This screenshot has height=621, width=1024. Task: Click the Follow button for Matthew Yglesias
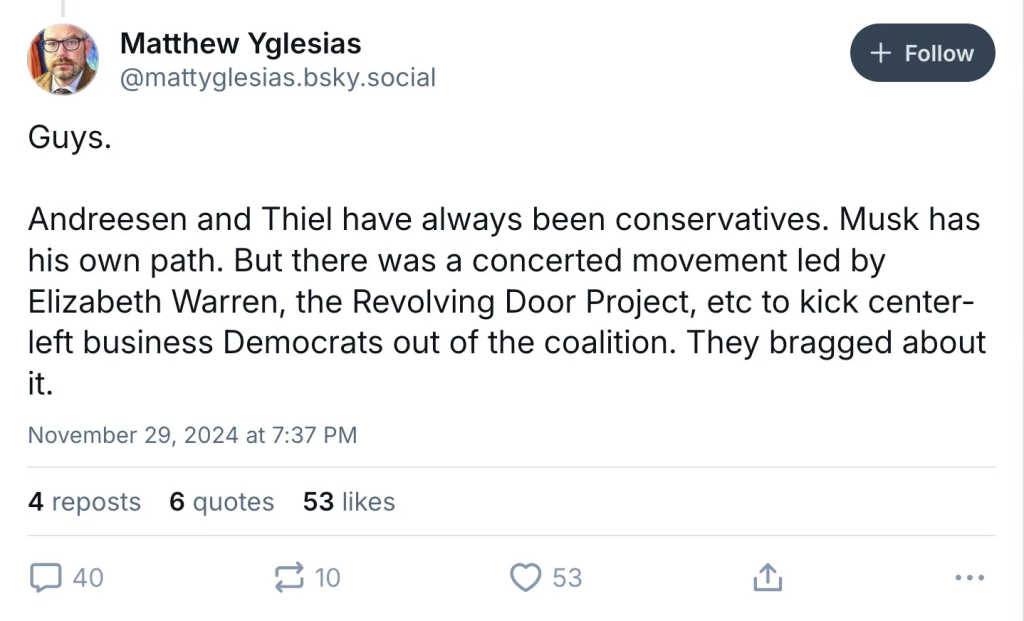[x=922, y=53]
